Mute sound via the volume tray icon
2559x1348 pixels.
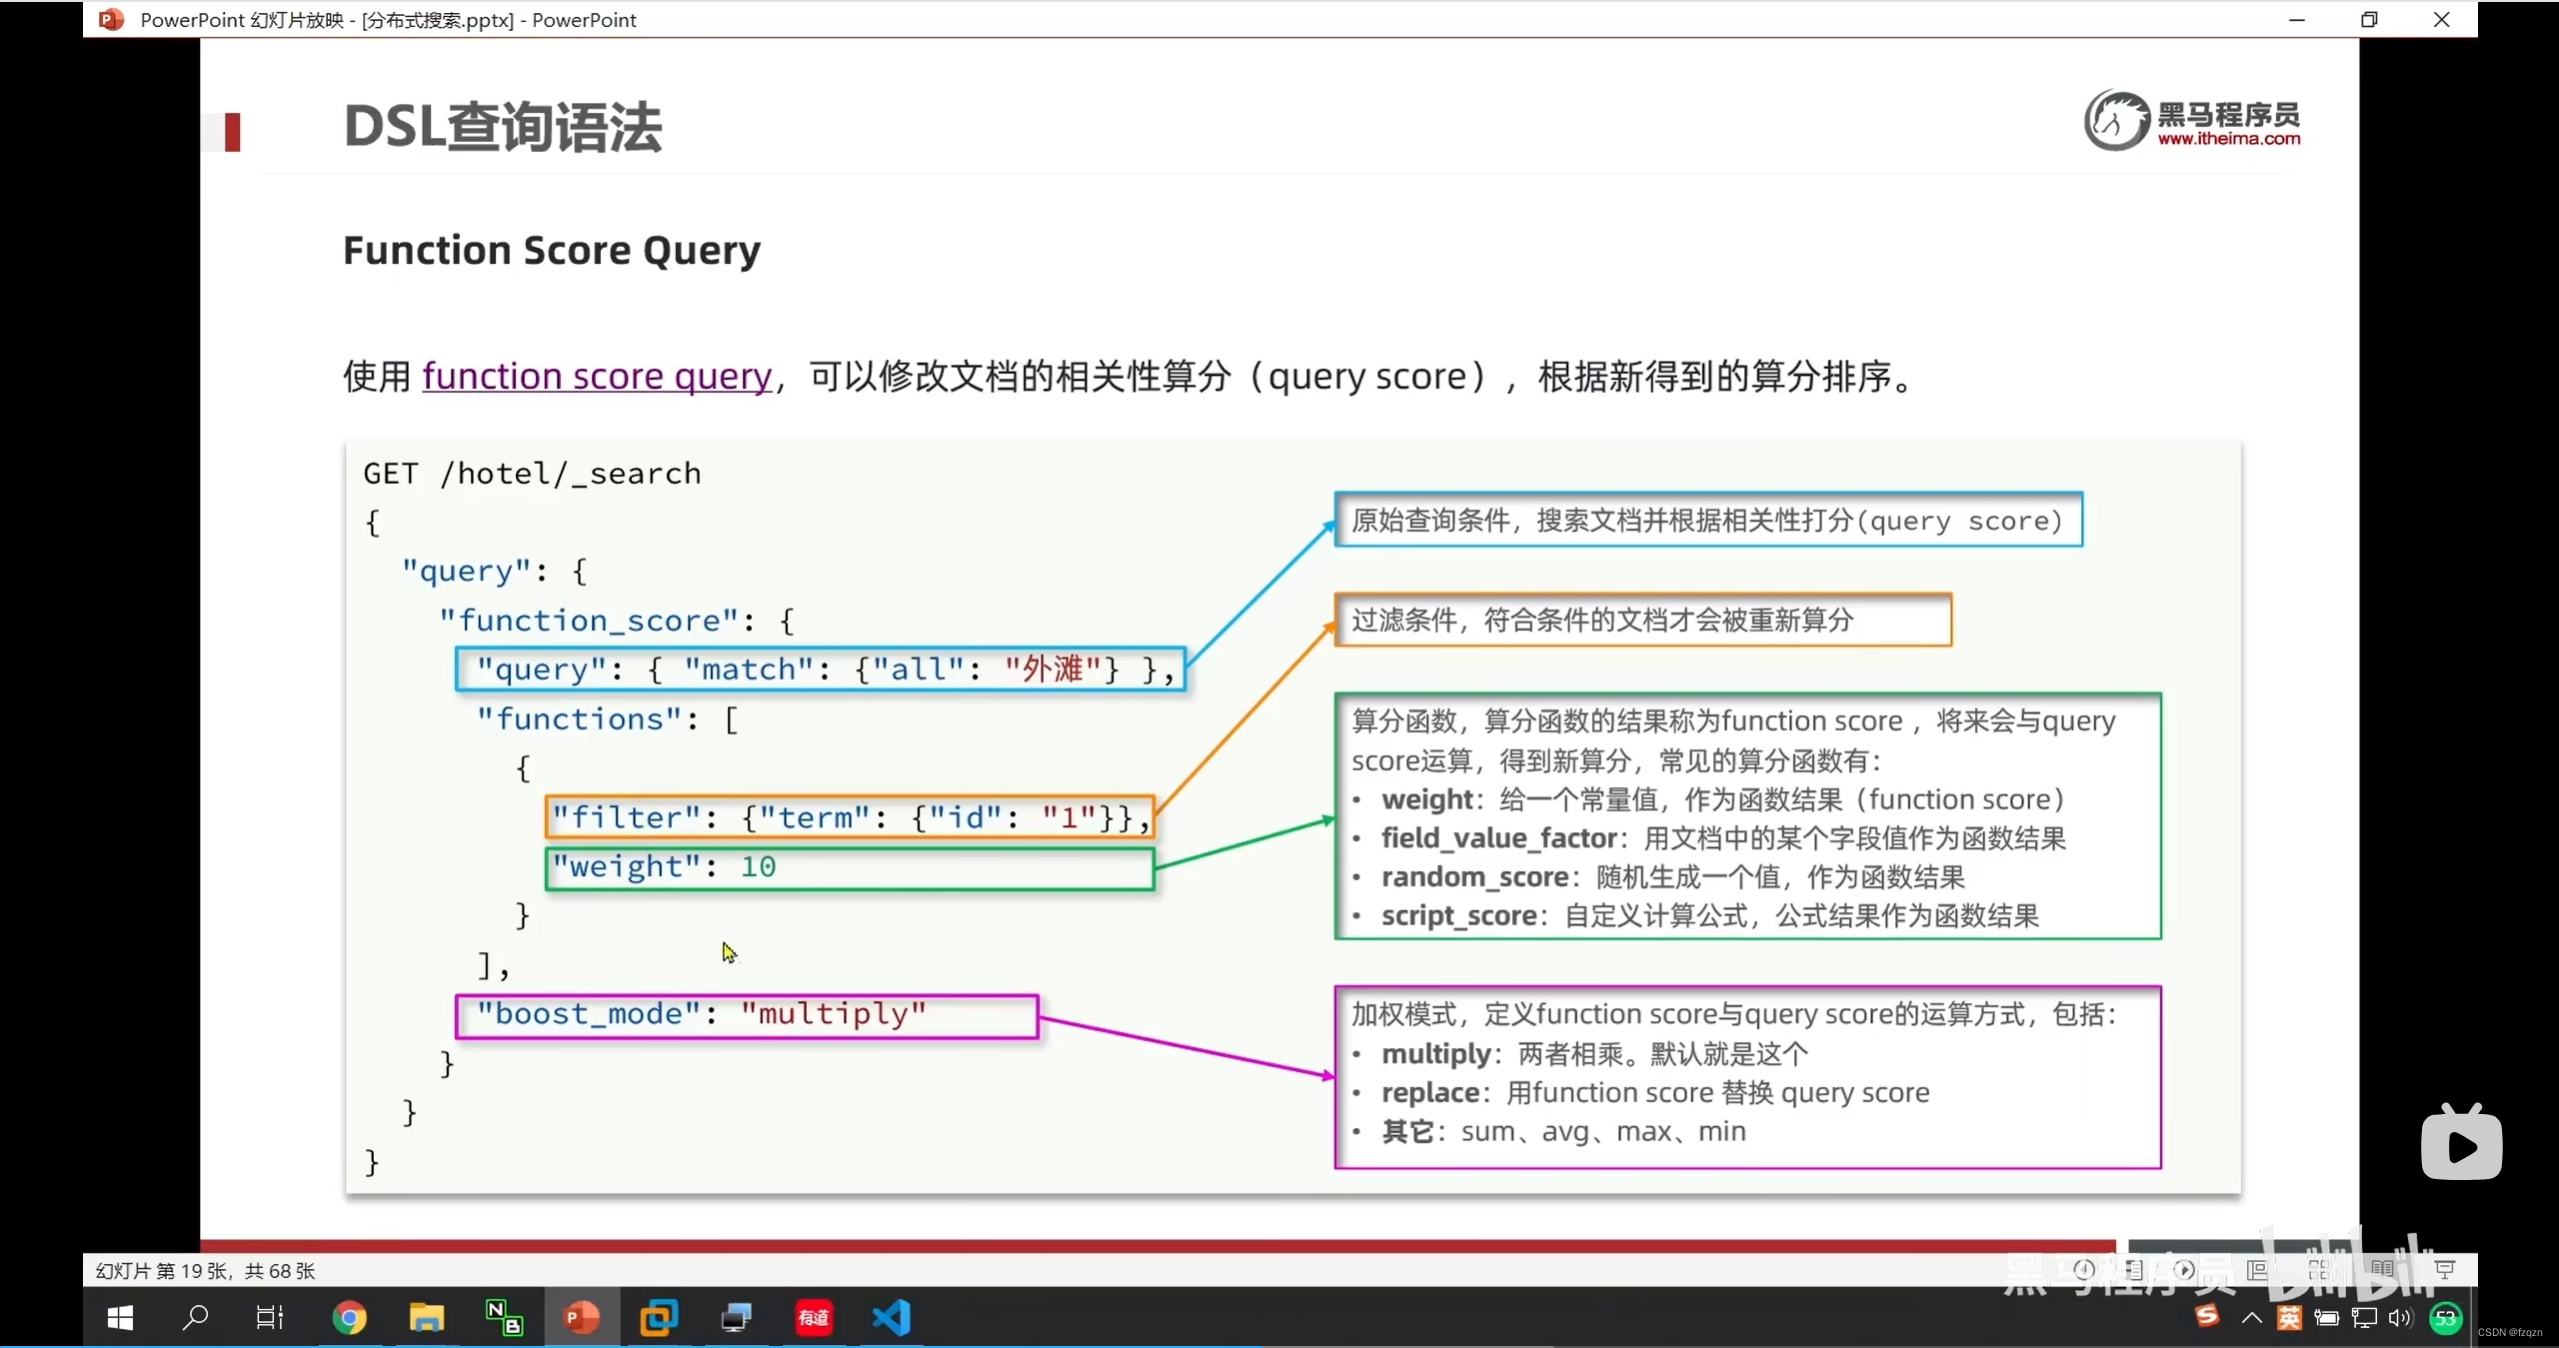[2400, 1318]
